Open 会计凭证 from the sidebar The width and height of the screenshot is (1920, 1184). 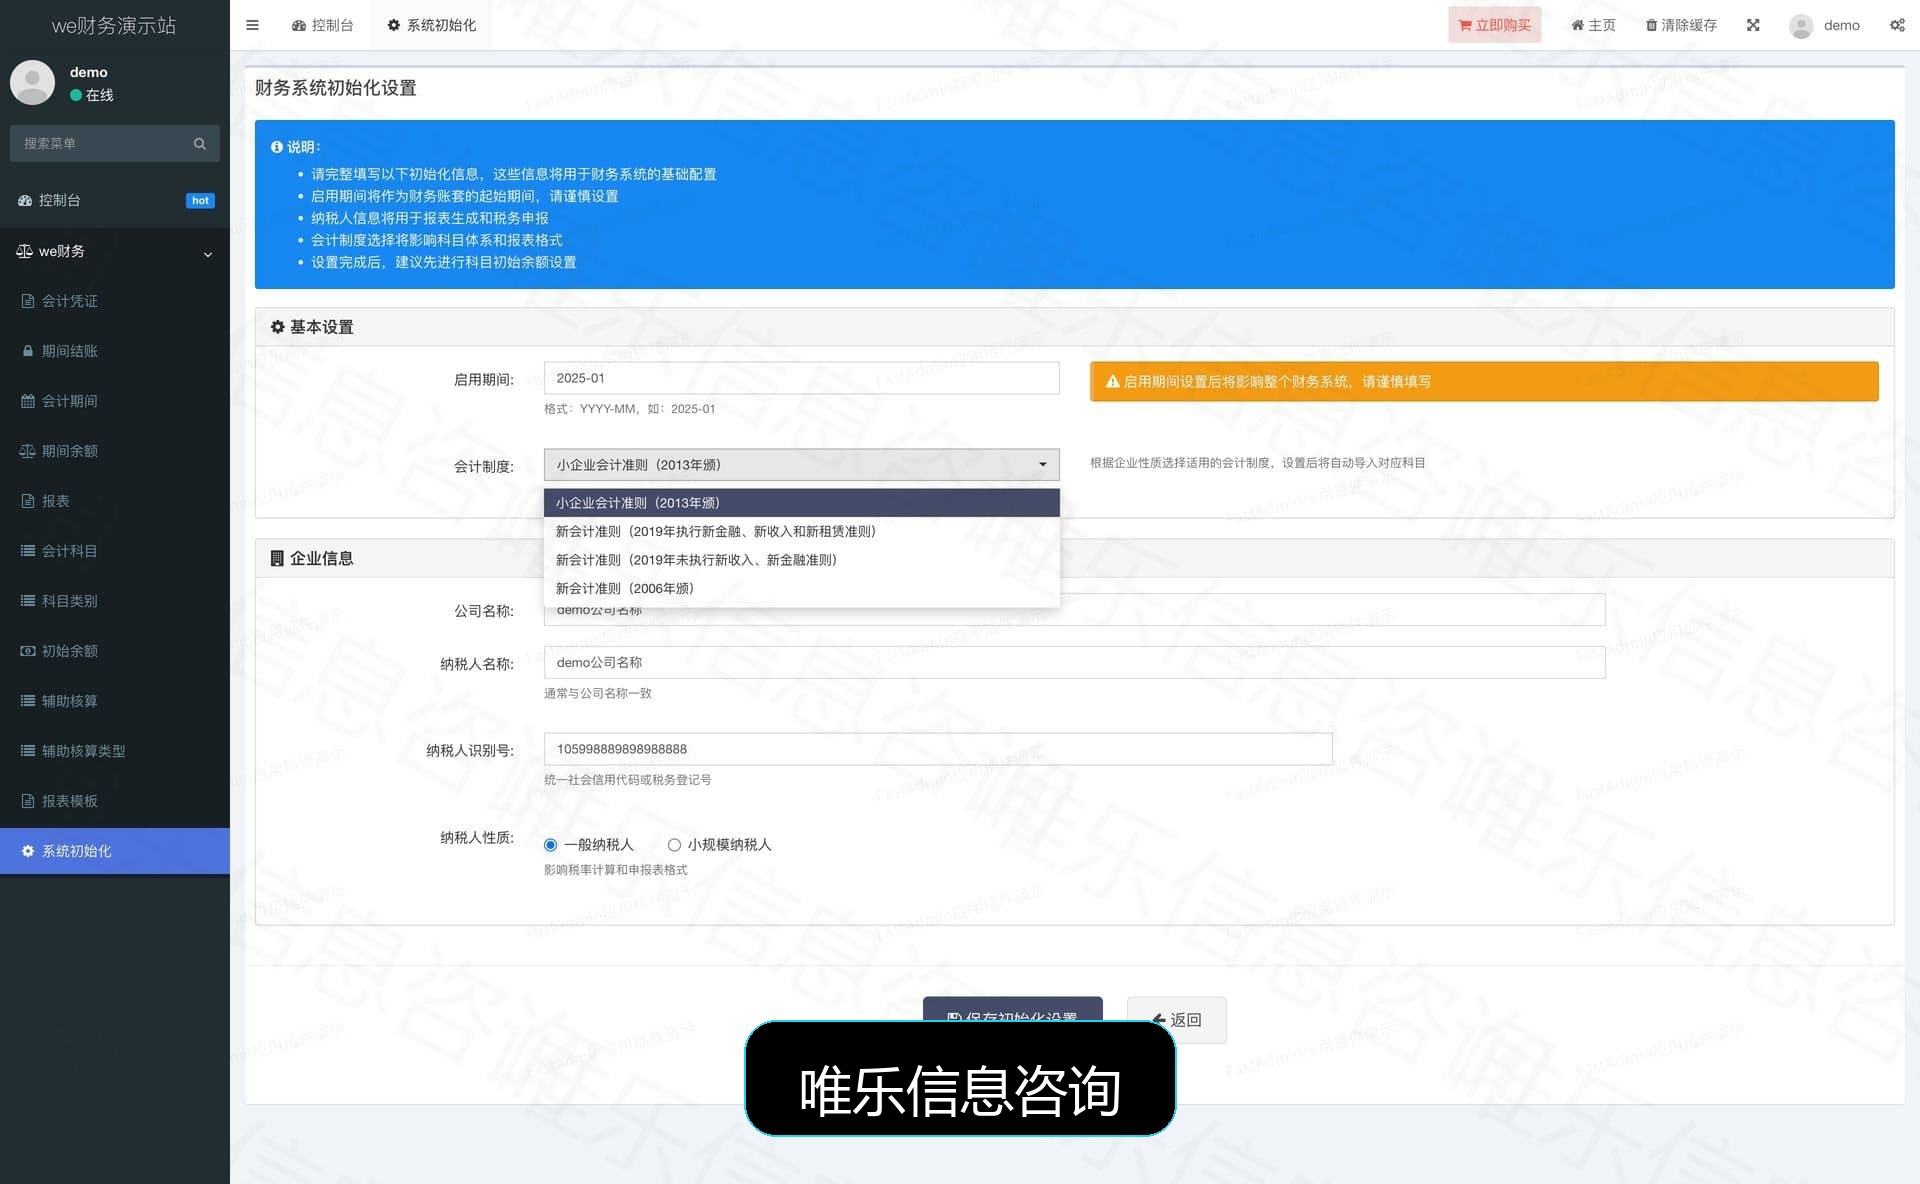click(x=115, y=301)
